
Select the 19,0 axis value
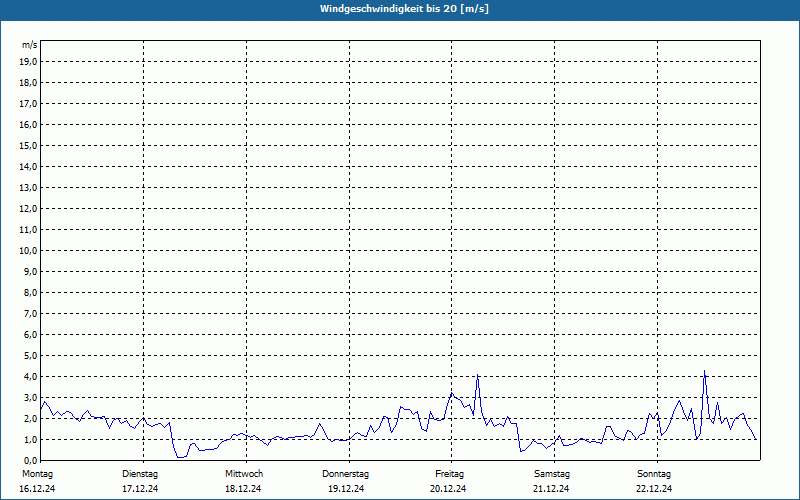click(28, 62)
